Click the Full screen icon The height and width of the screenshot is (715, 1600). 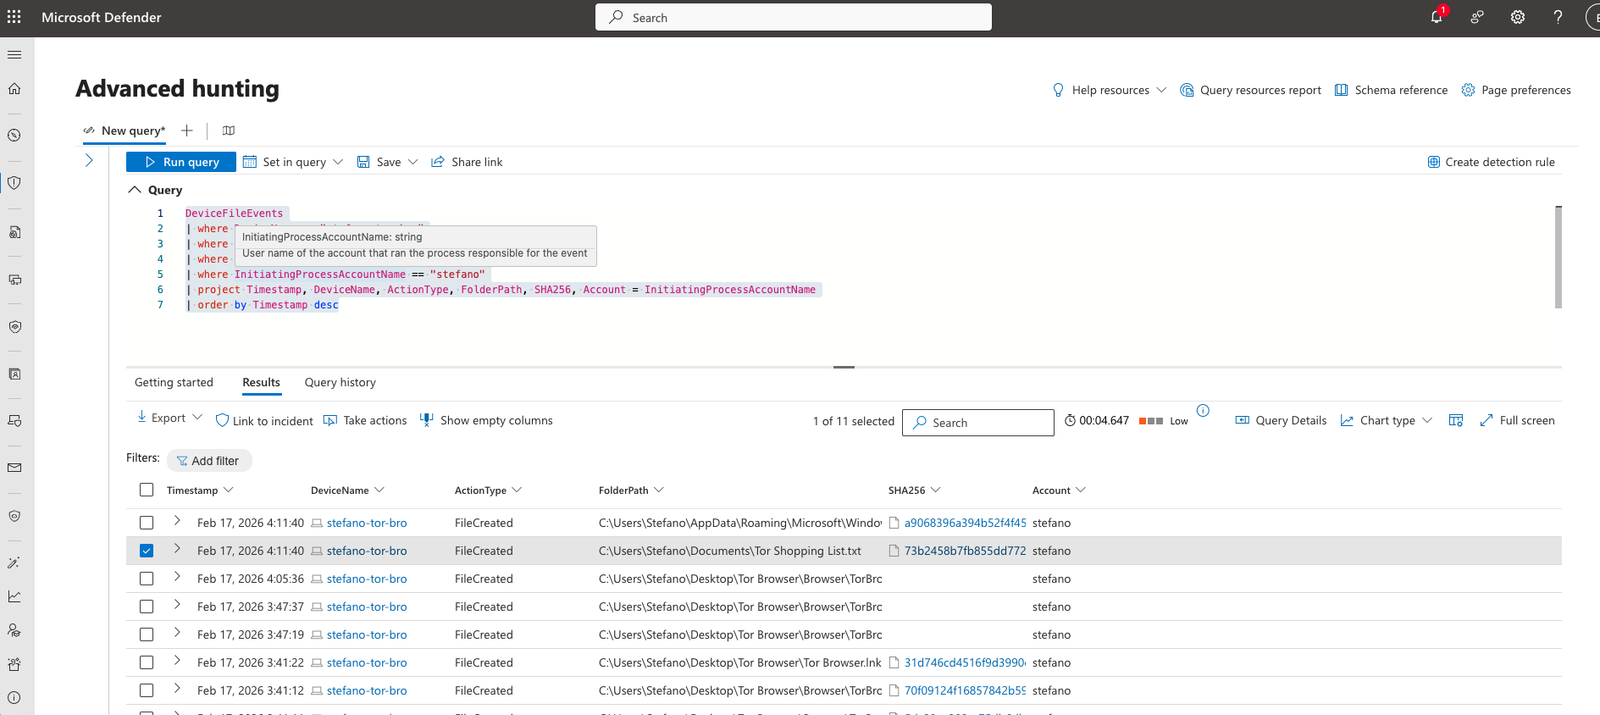(1486, 420)
